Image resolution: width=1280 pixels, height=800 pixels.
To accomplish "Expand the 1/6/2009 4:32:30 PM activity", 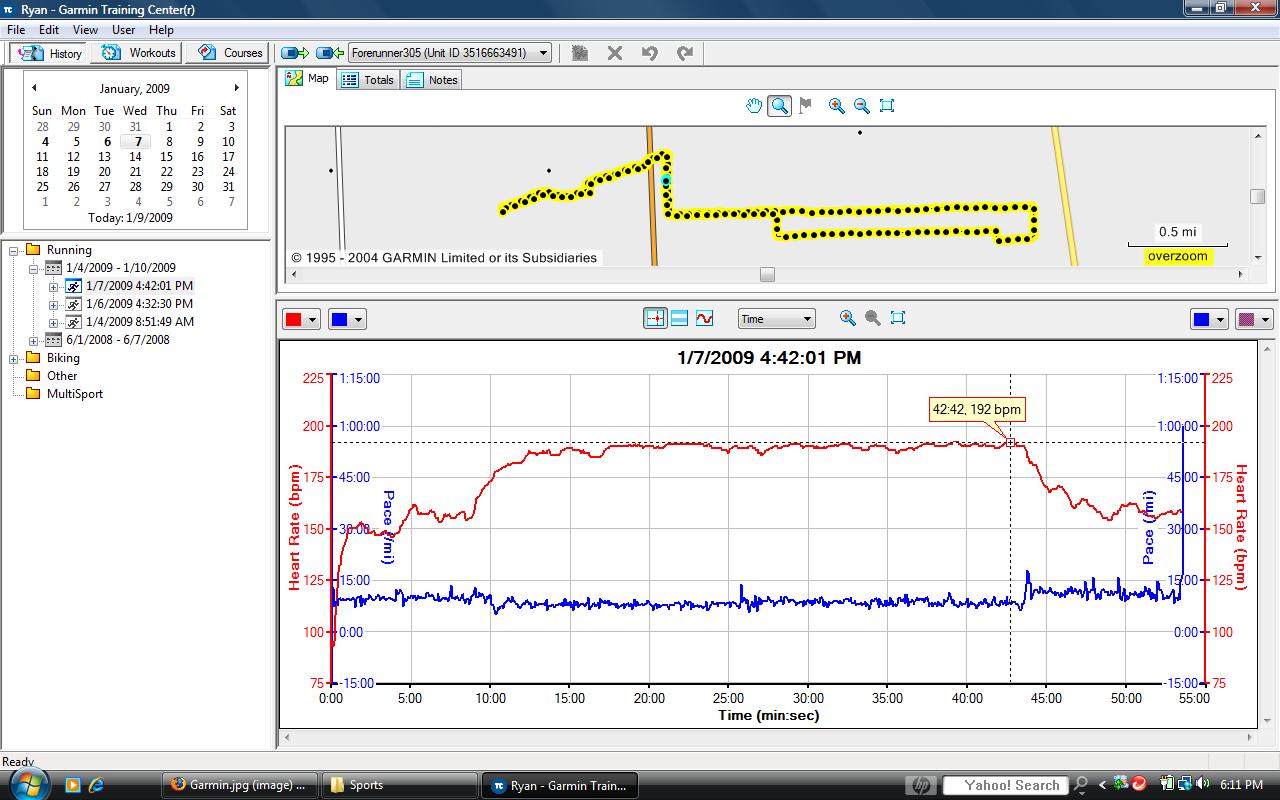I will click(54, 304).
